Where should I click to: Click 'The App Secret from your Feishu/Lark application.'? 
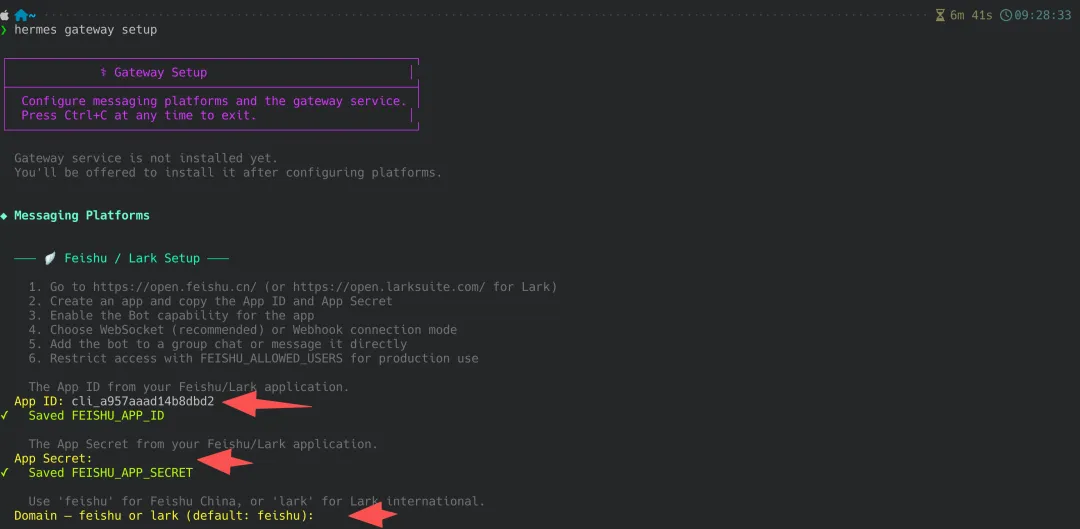point(203,444)
